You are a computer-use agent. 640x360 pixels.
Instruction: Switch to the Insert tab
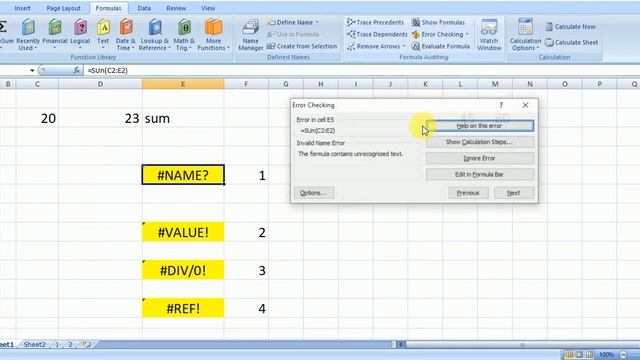click(22, 8)
